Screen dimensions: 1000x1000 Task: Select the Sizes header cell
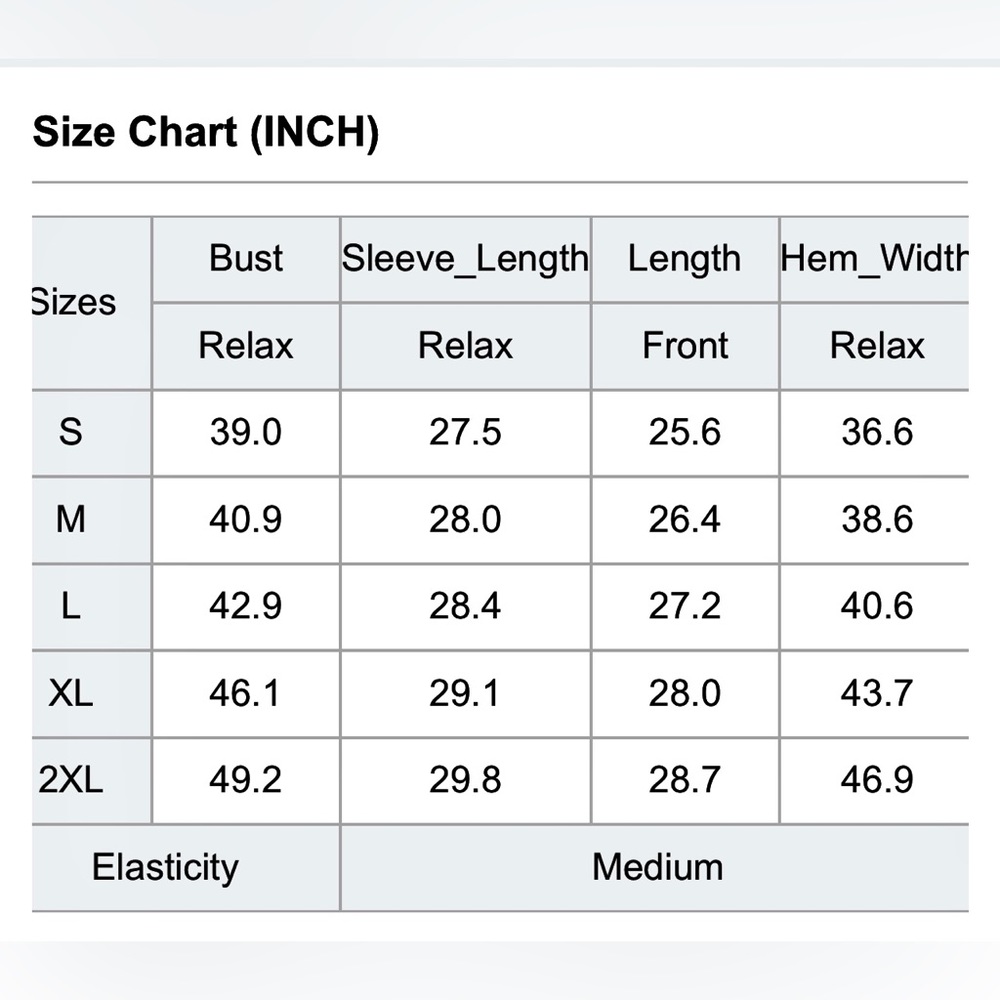(91, 303)
